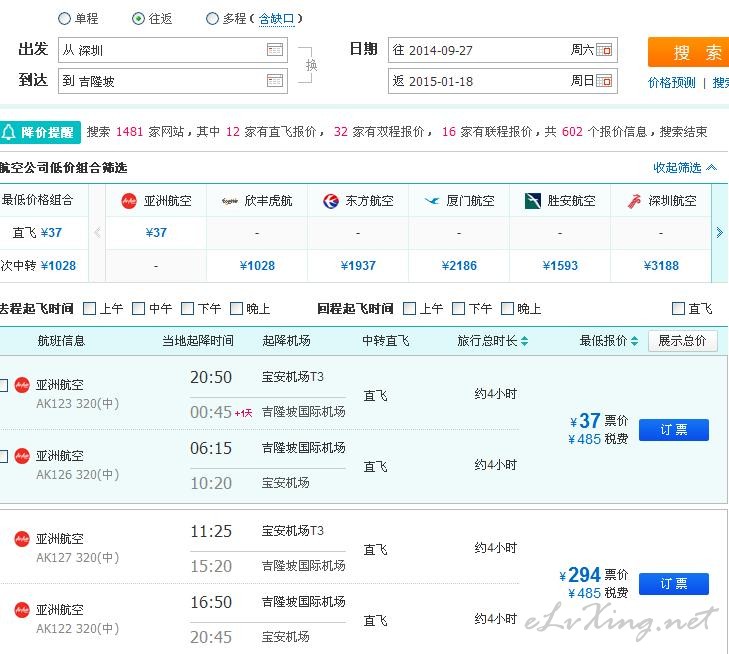729x654 pixels.
Task: Sort by 旅行总时长 arrows
Action: click(x=524, y=341)
